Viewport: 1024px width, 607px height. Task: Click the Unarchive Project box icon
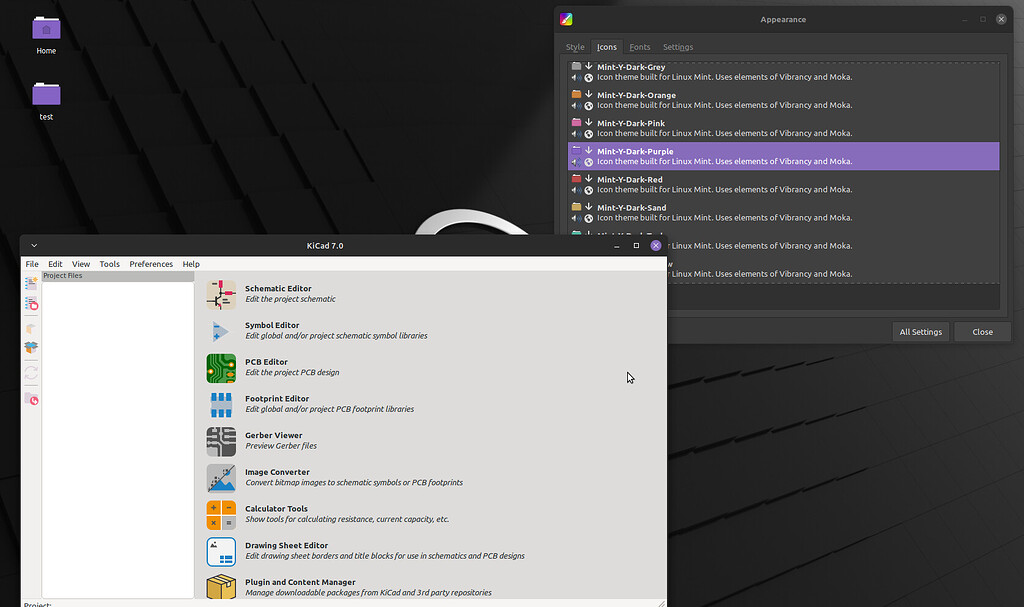pos(32,347)
